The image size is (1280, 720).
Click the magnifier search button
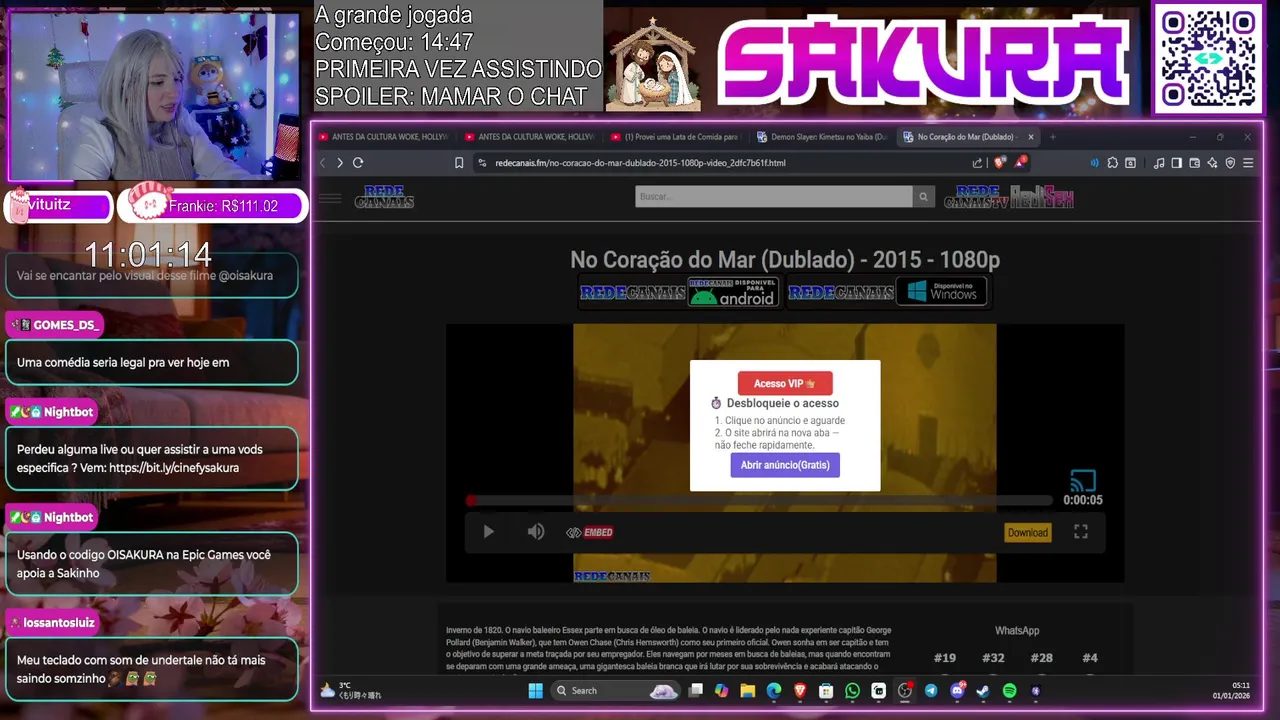click(x=924, y=197)
